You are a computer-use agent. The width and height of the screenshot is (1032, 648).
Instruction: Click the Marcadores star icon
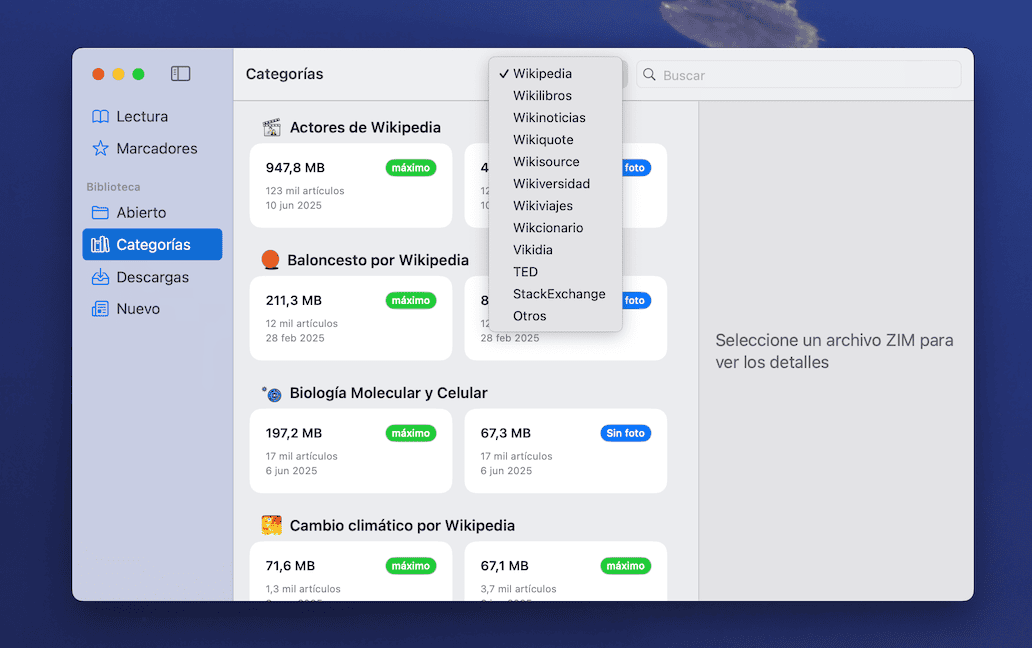click(100, 149)
